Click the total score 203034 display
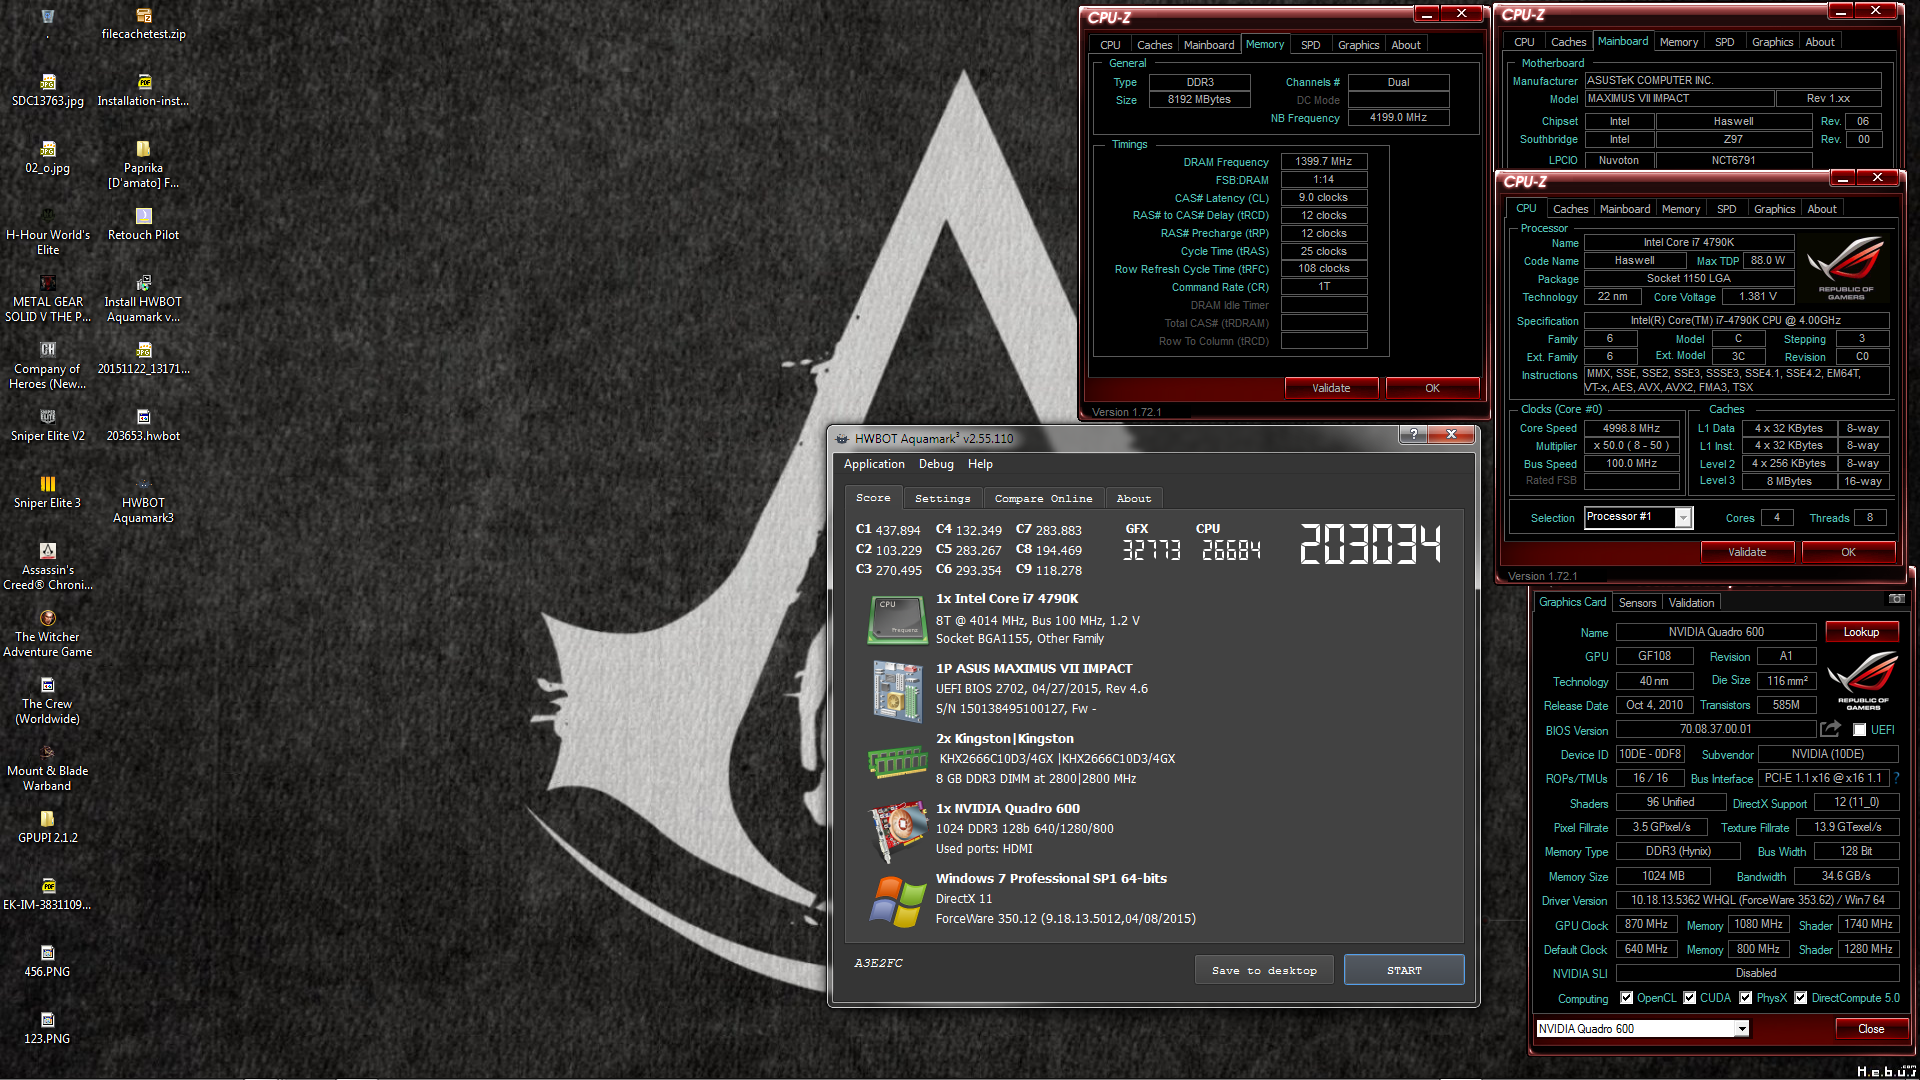 click(1370, 544)
